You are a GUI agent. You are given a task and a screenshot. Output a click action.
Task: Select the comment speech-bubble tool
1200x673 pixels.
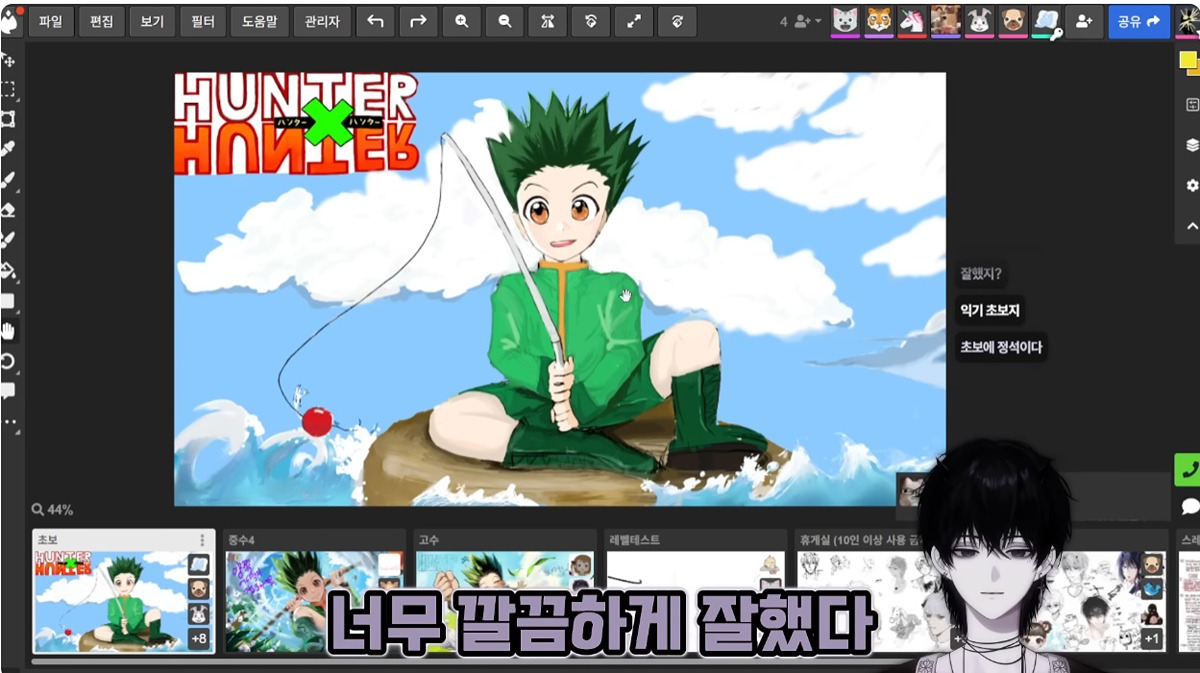[8, 391]
